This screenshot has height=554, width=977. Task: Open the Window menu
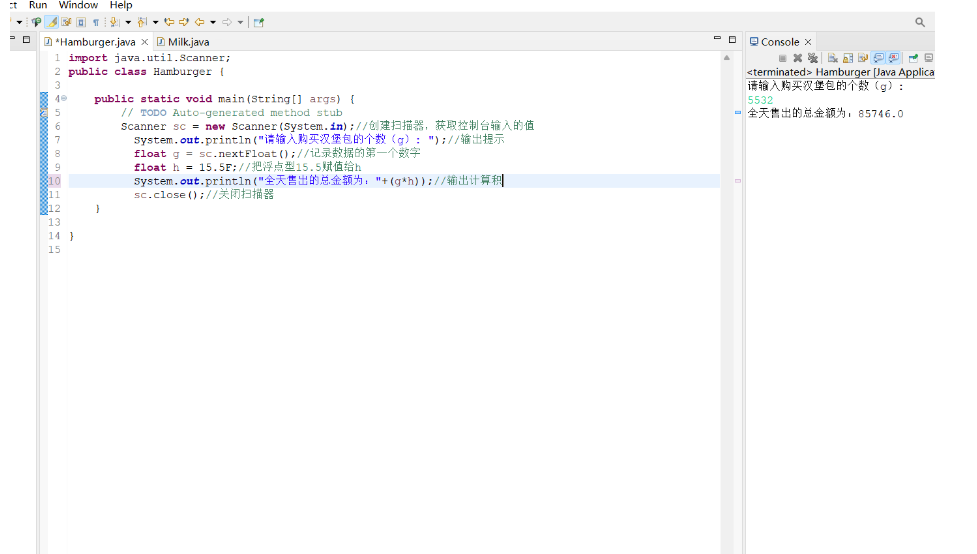pyautogui.click(x=79, y=5)
